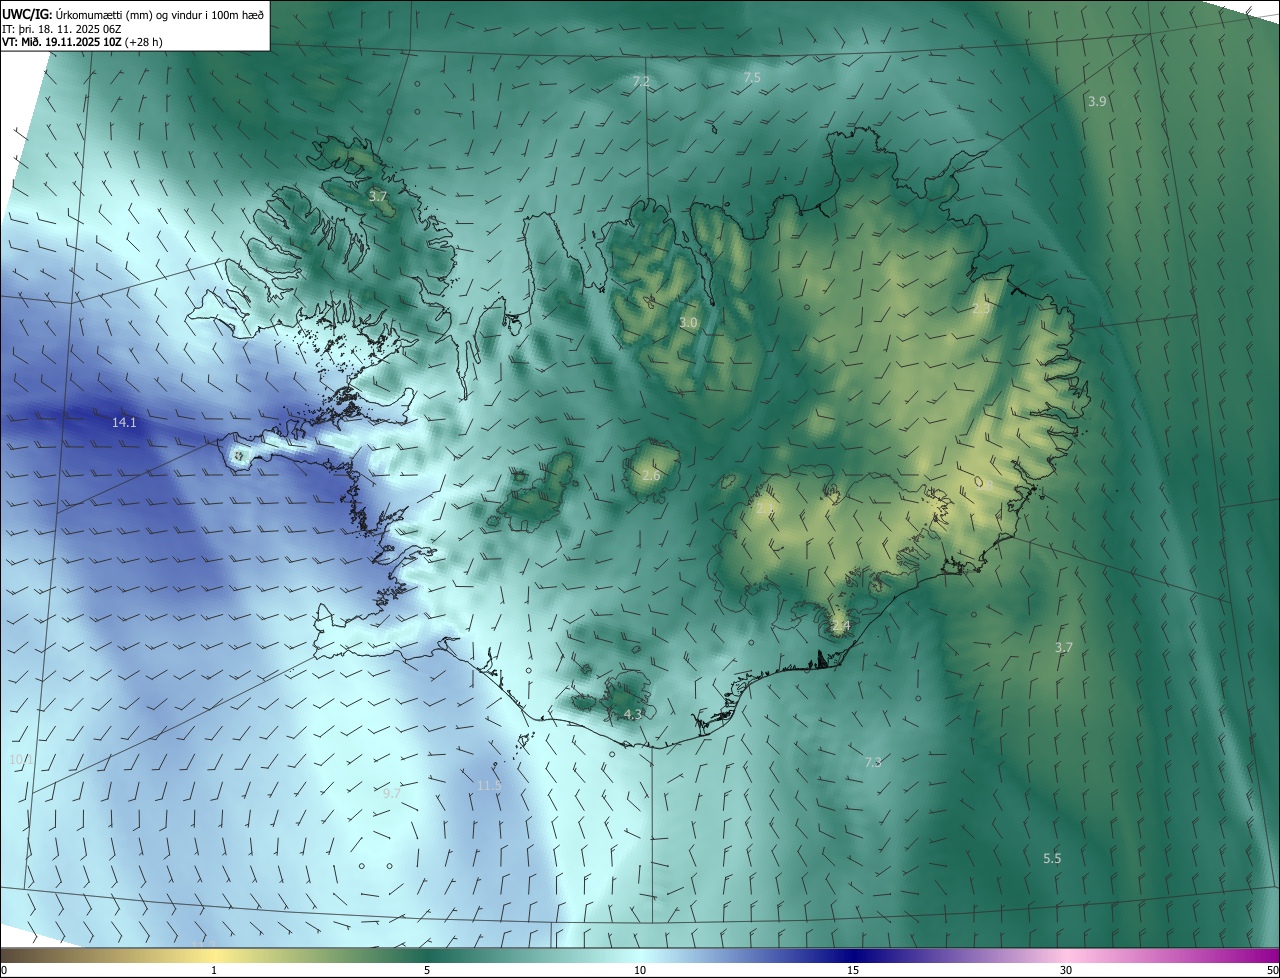Screen dimensions: 1280x978
Task: Click the 4.3 value label
Action: pyautogui.click(x=632, y=714)
